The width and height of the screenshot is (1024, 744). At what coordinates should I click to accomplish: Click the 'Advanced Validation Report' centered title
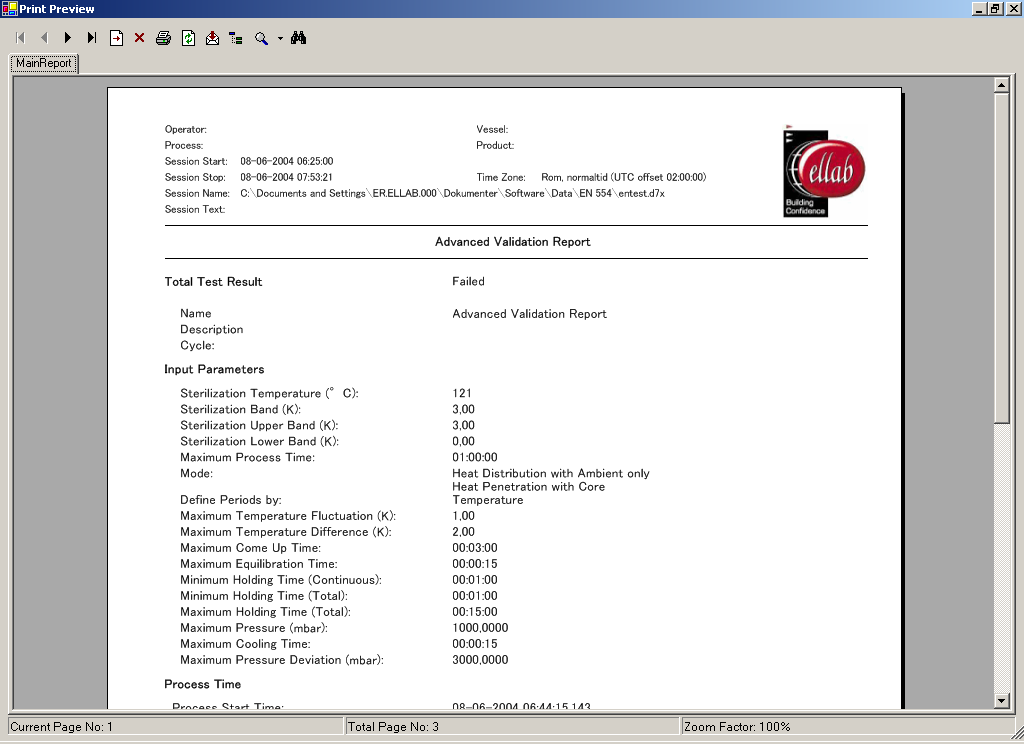coord(513,242)
